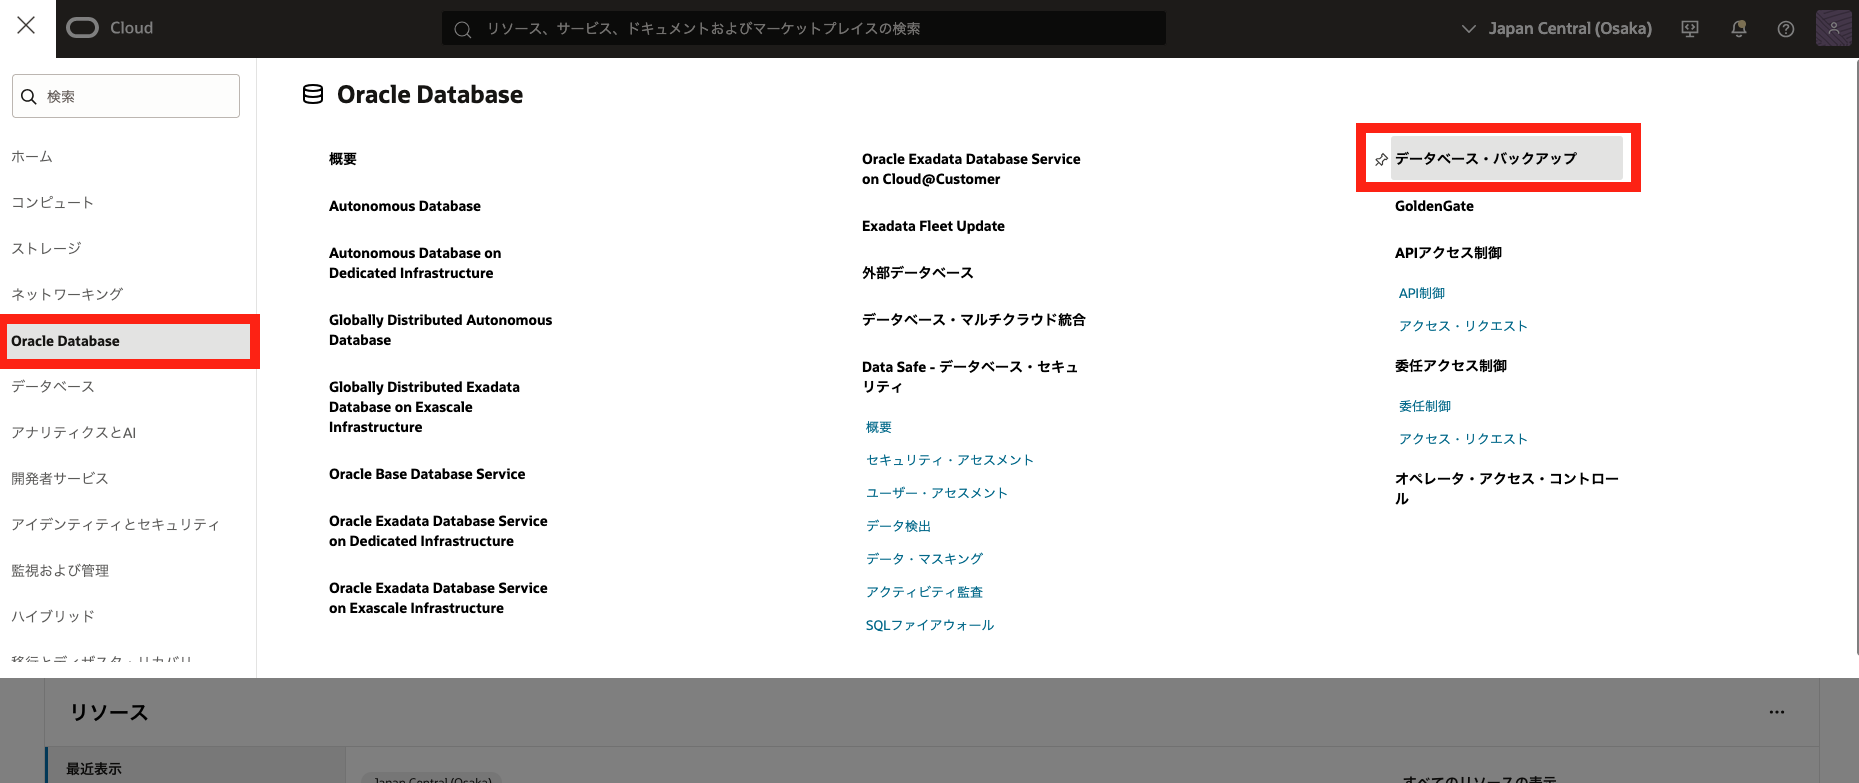Viewport: 1859px width, 783px height.
Task: Select アナリティクスとAI in side menu
Action: pyautogui.click(x=74, y=432)
